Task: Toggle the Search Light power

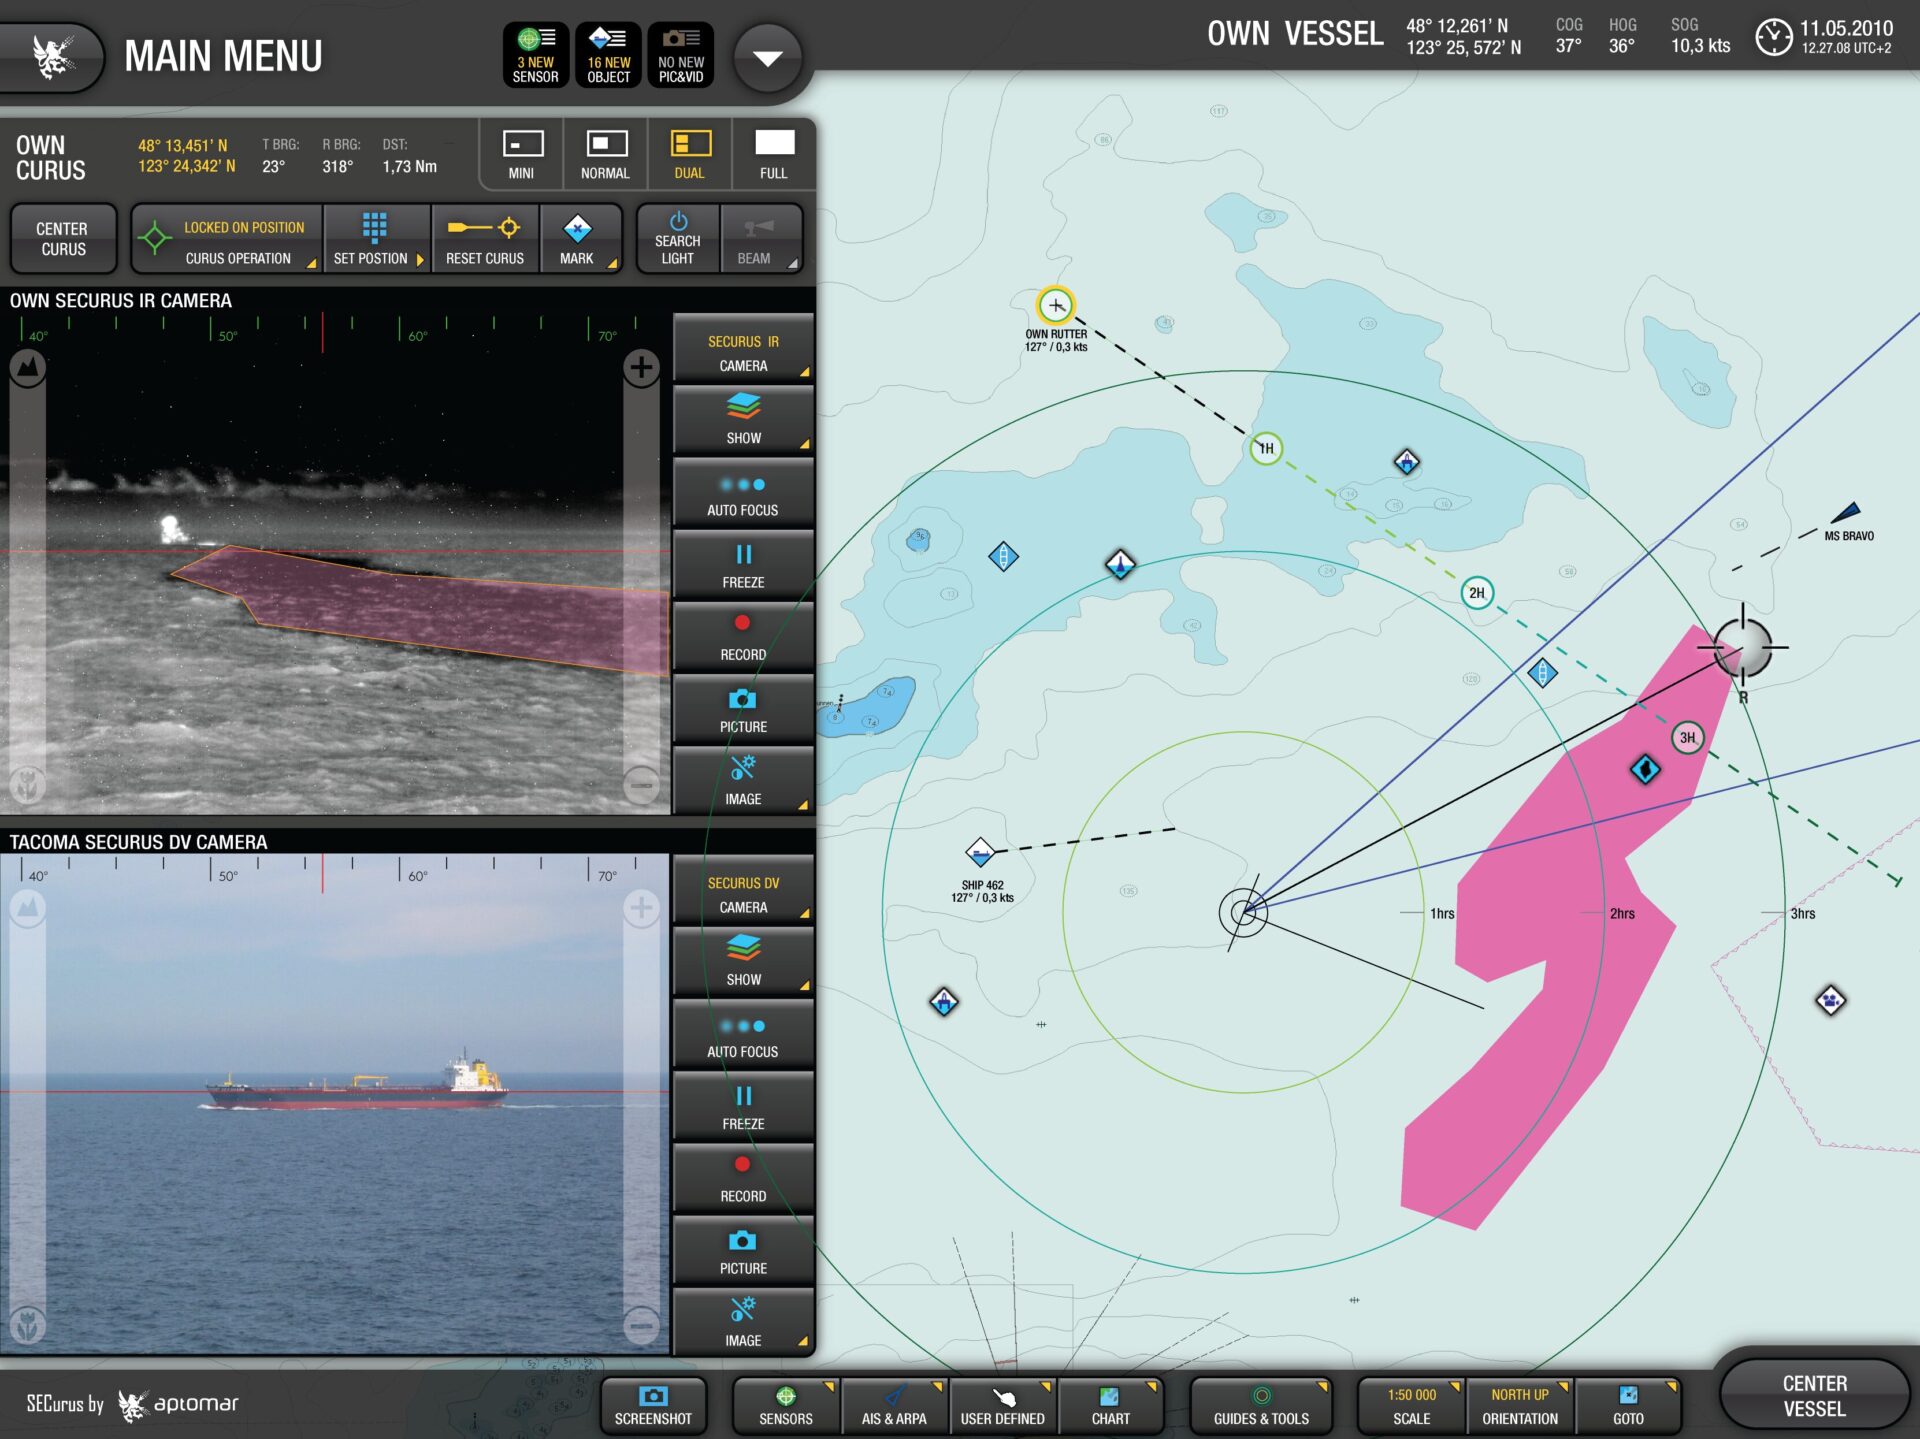Action: click(x=677, y=239)
